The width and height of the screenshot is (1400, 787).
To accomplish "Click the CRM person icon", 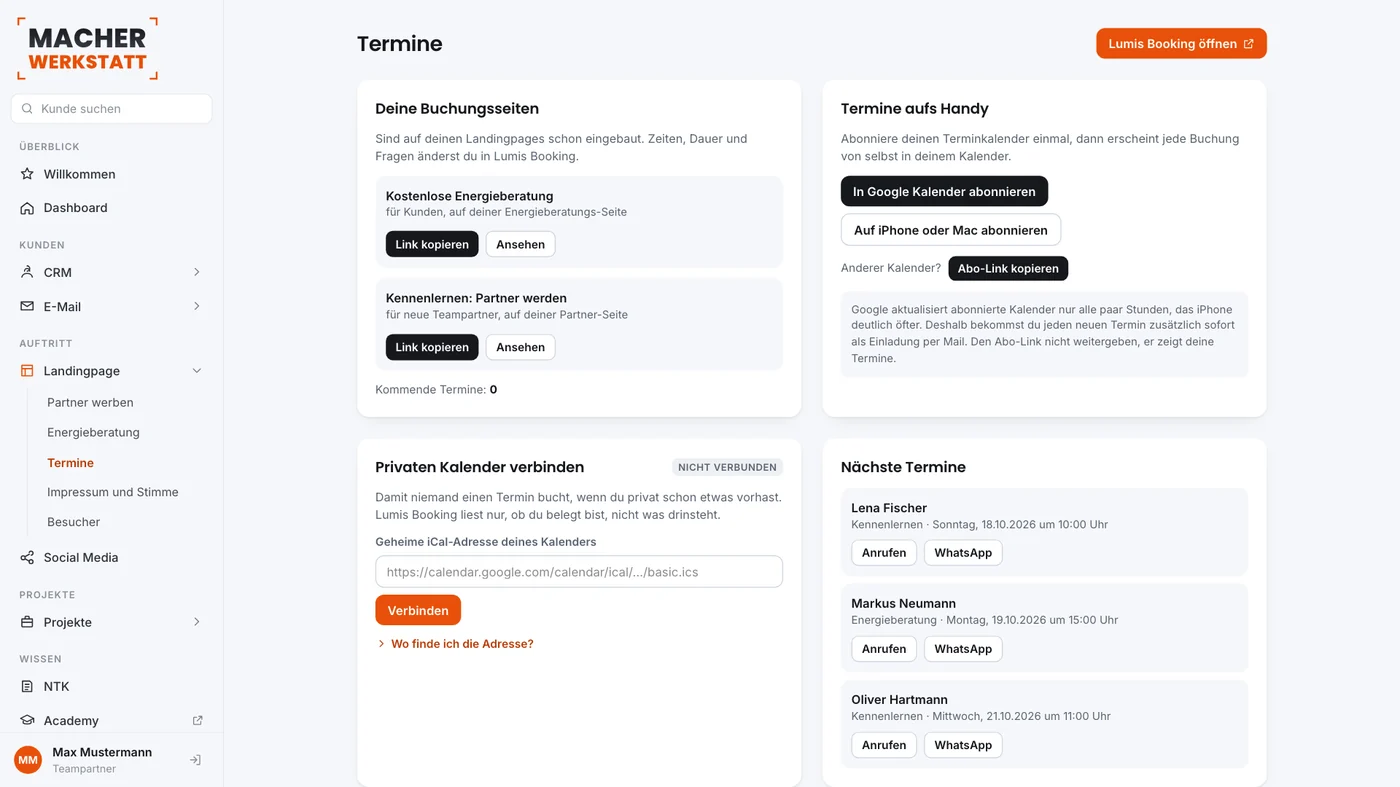I will tap(27, 272).
